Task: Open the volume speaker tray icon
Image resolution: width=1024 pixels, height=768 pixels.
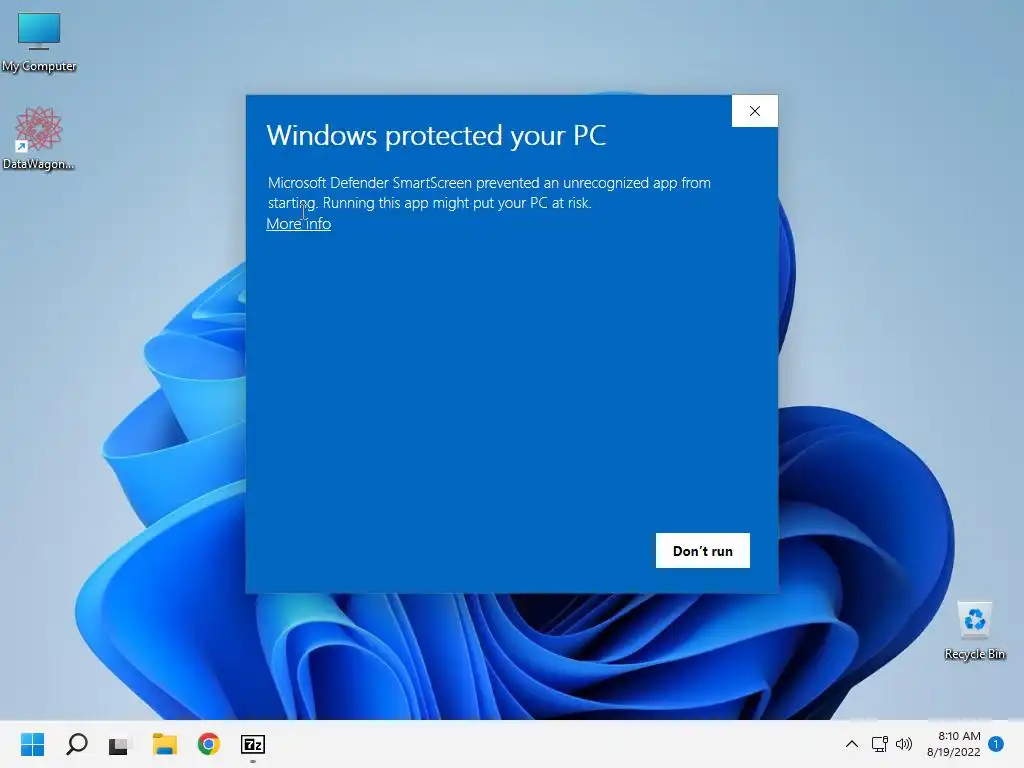Action: pyautogui.click(x=904, y=744)
